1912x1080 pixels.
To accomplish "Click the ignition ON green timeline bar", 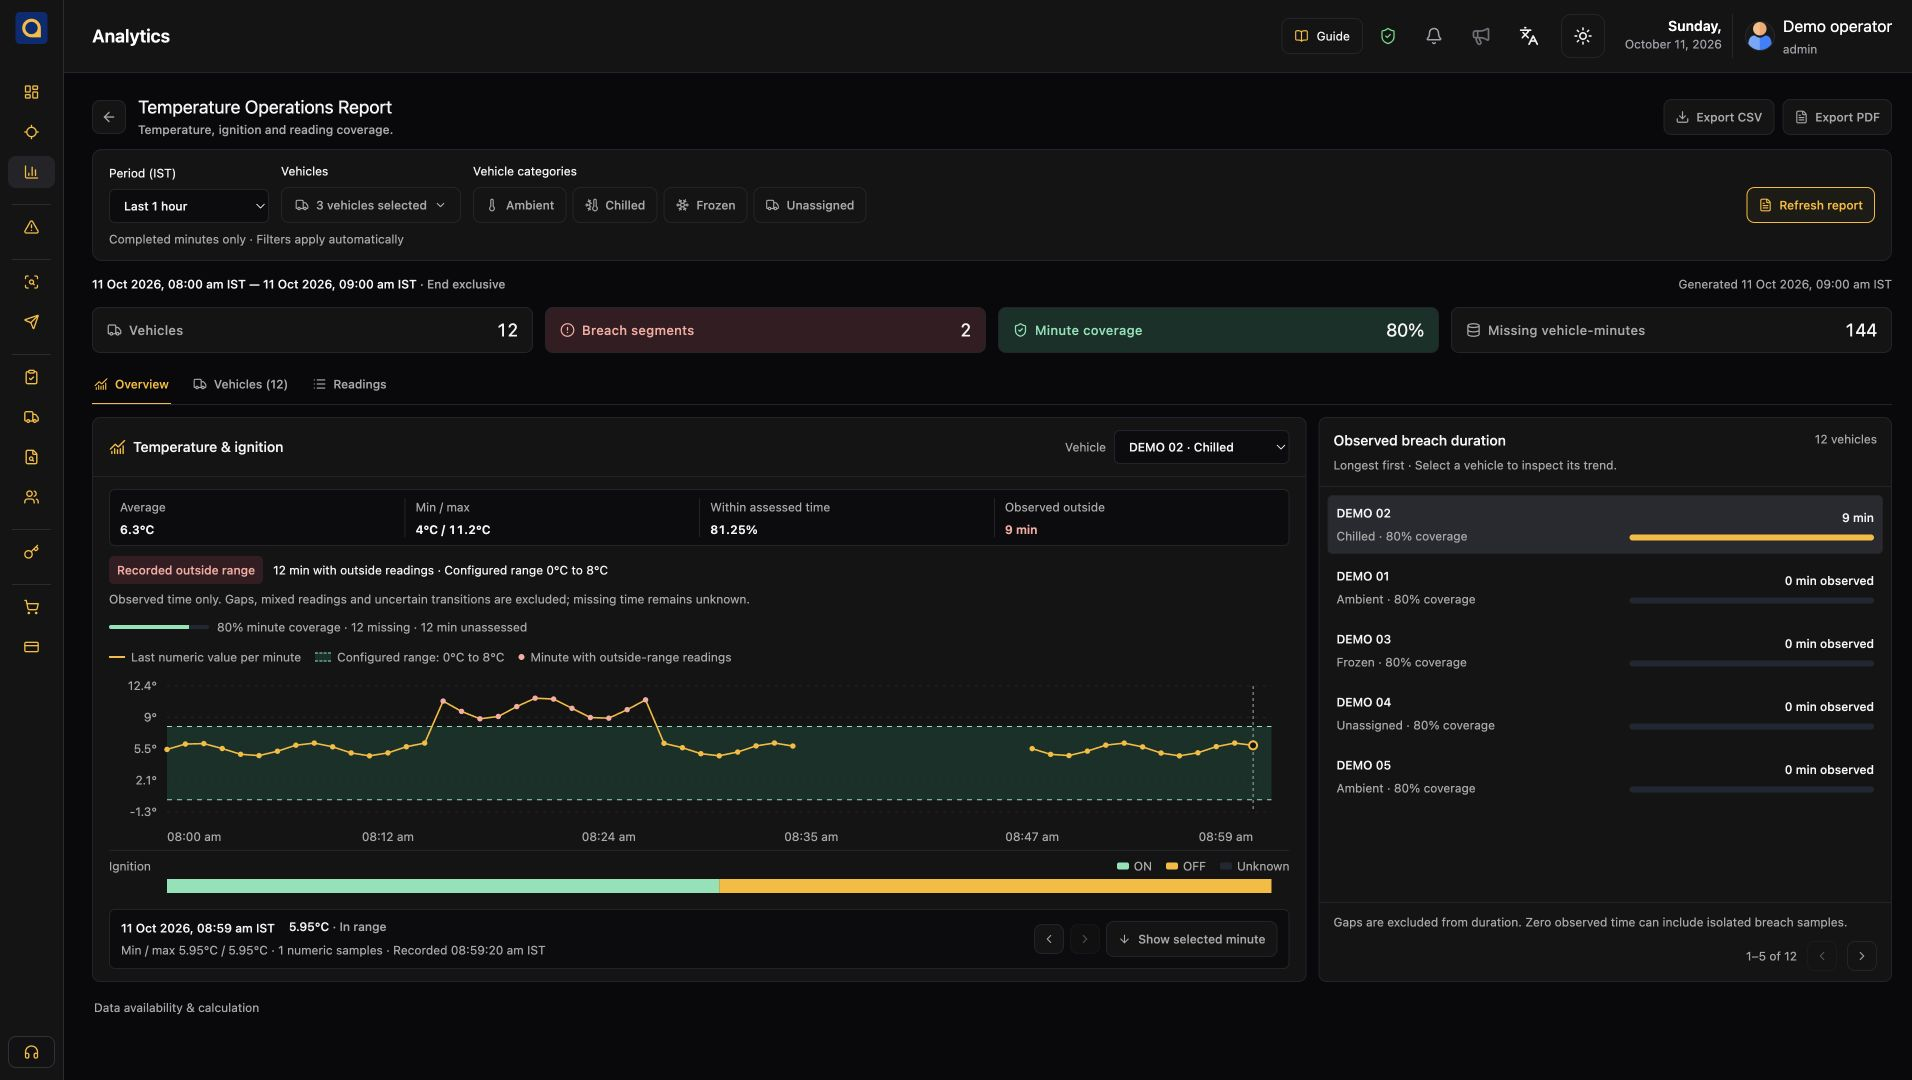I will (442, 886).
